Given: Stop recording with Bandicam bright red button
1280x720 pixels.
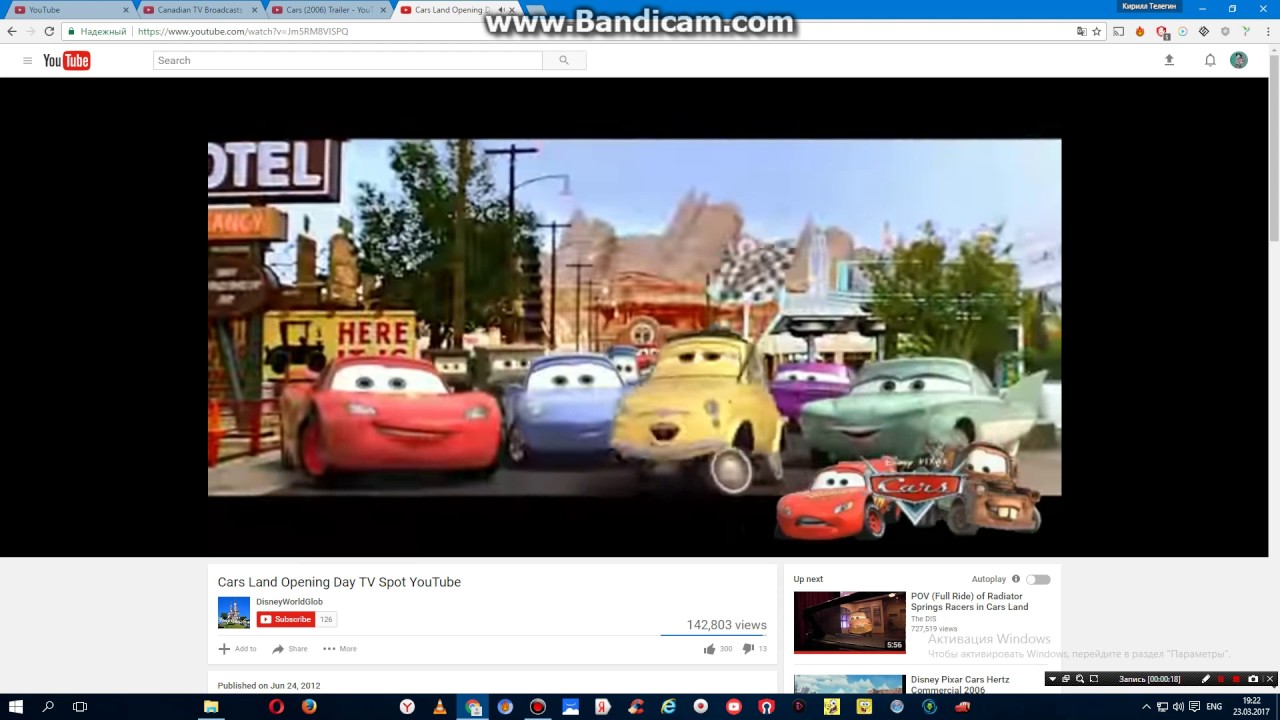Looking at the screenshot, I should [x=1237, y=679].
